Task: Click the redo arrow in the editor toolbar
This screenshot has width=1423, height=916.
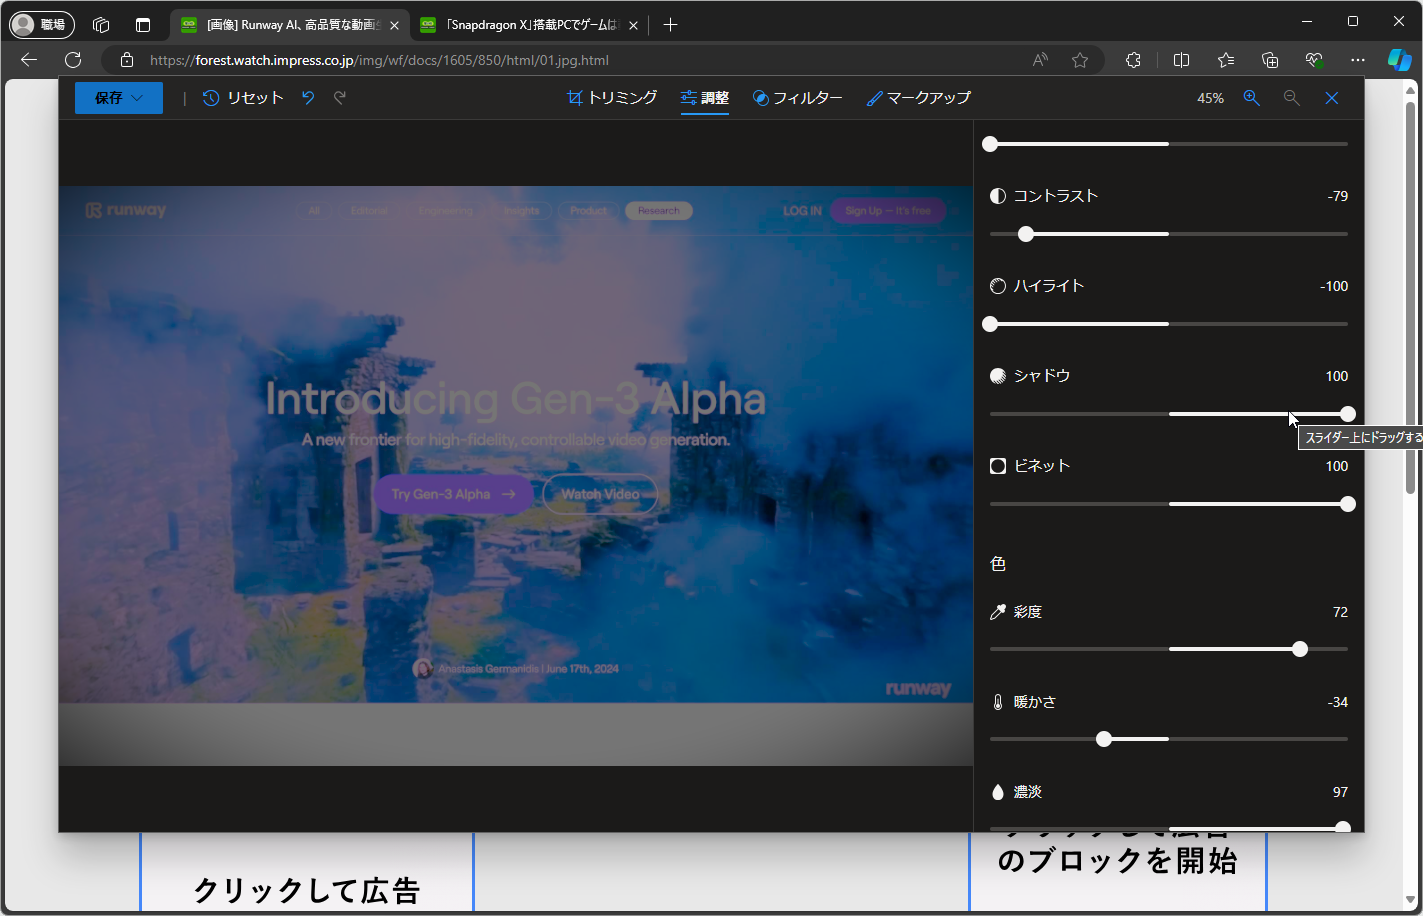Action: 340,98
